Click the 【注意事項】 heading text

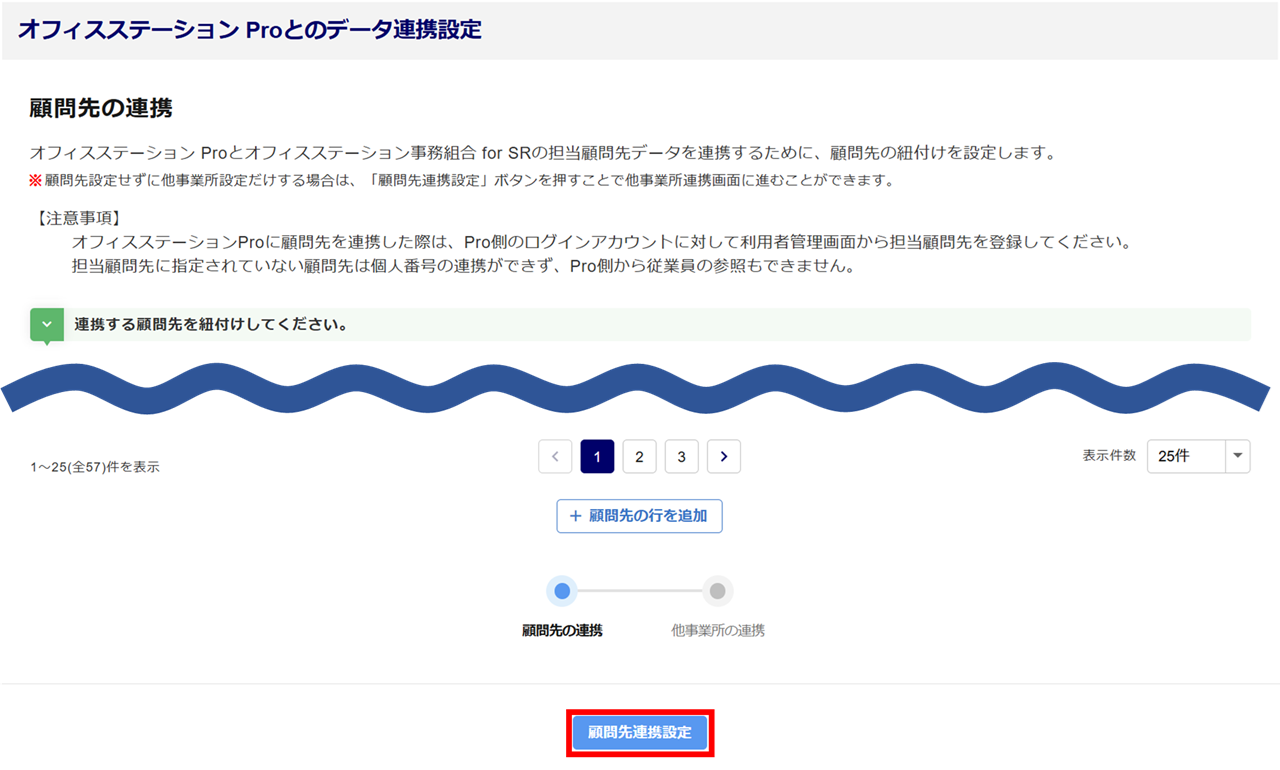(x=76, y=218)
